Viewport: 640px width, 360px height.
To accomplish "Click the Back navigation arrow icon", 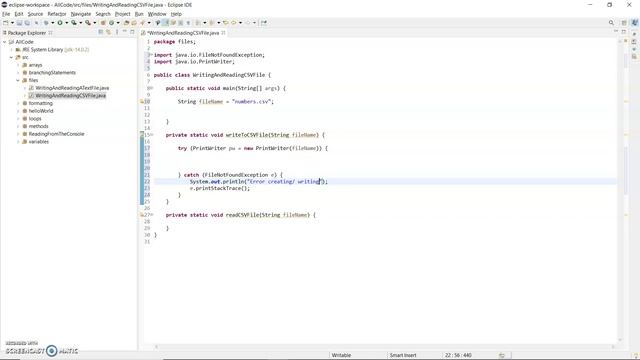I will point(233,23).
